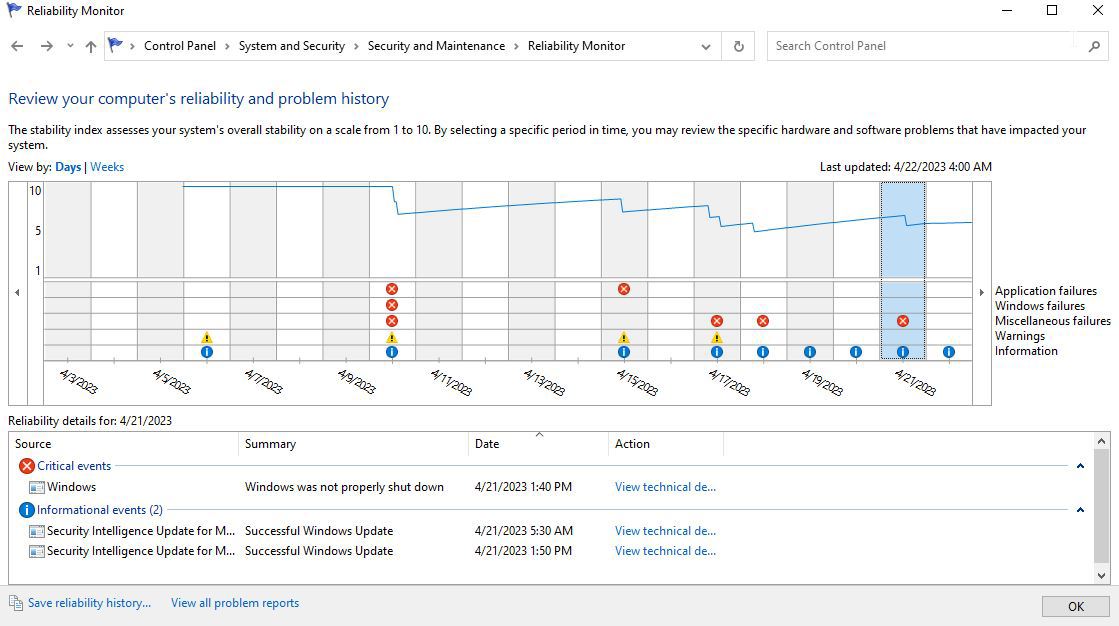Open View all problem reports
The height and width of the screenshot is (626, 1119).
tap(235, 603)
